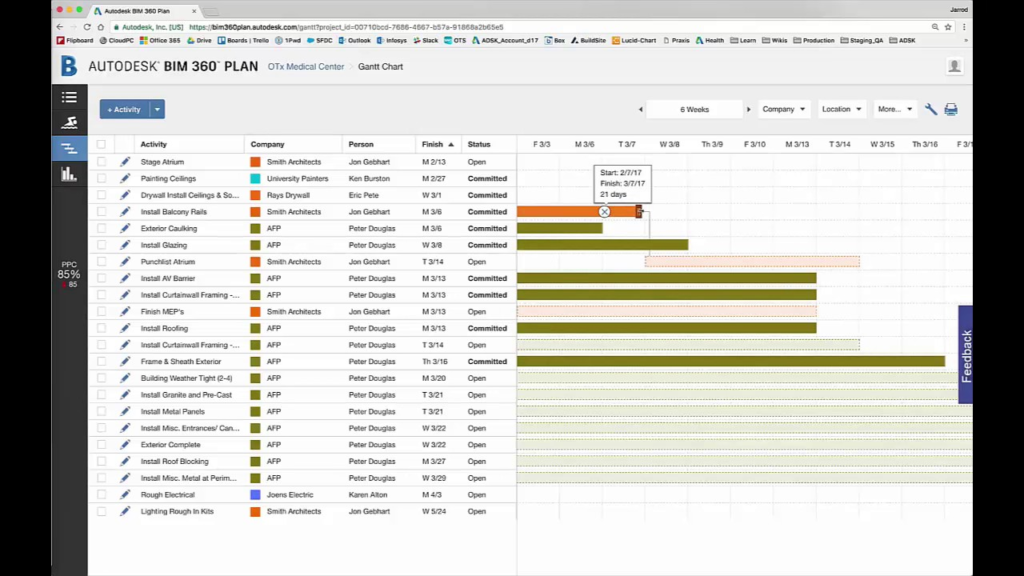Edit Install Glazing pencil icon
This screenshot has height=576, width=1024.
pyautogui.click(x=125, y=245)
